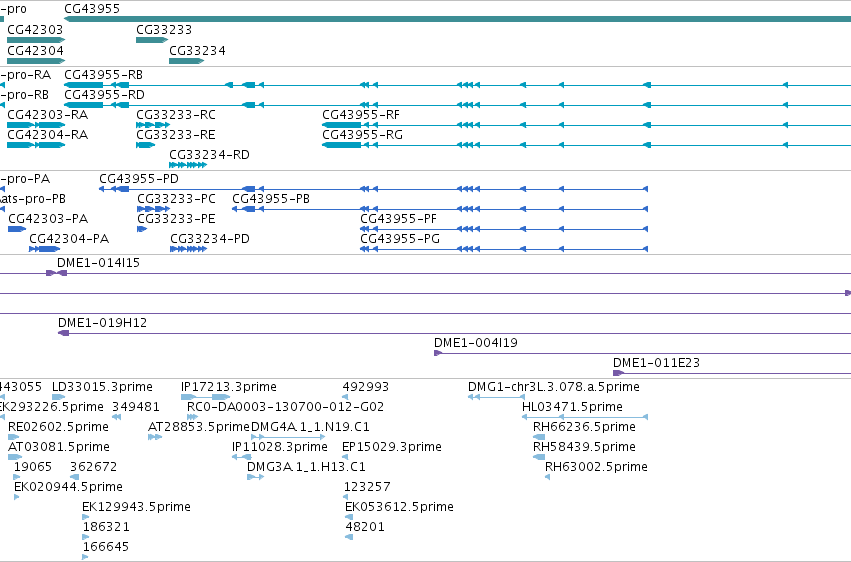Select the CG33234 gene glyph

pos(187,61)
